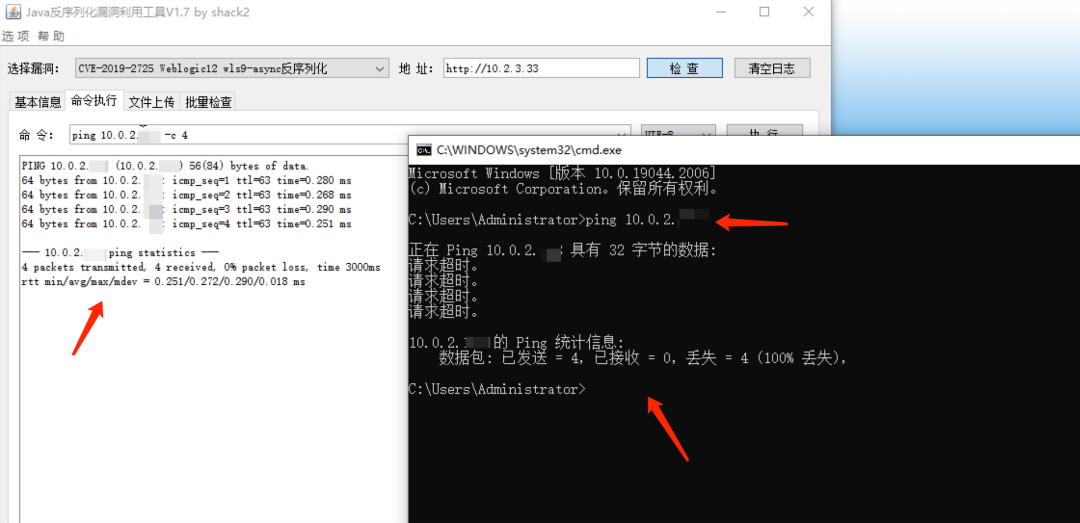Image resolution: width=1080 pixels, height=523 pixels.
Task: Minimize the Java tool window
Action: coord(720,12)
